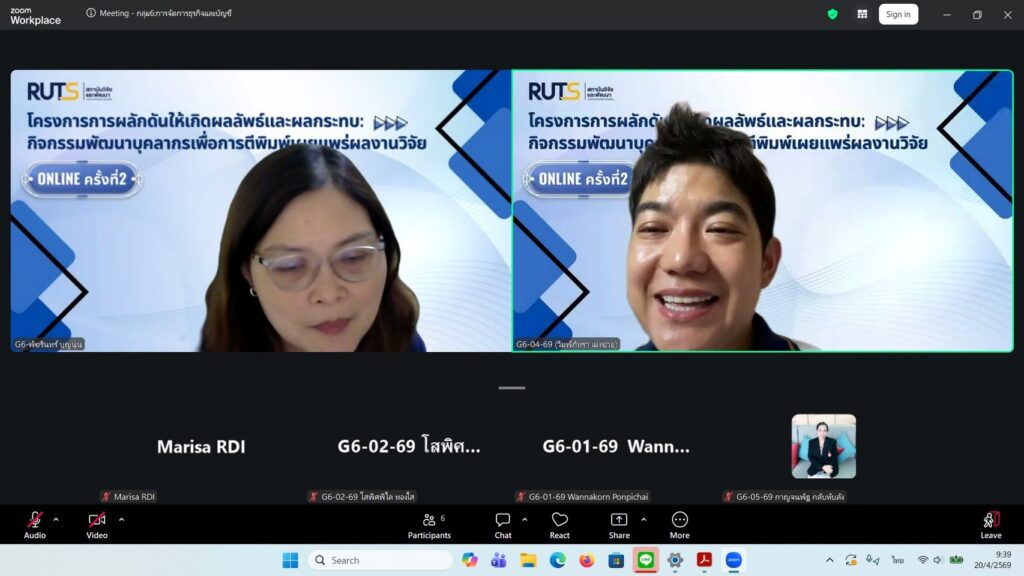
Task: Click the gallery divider handle bar
Action: click(x=512, y=388)
